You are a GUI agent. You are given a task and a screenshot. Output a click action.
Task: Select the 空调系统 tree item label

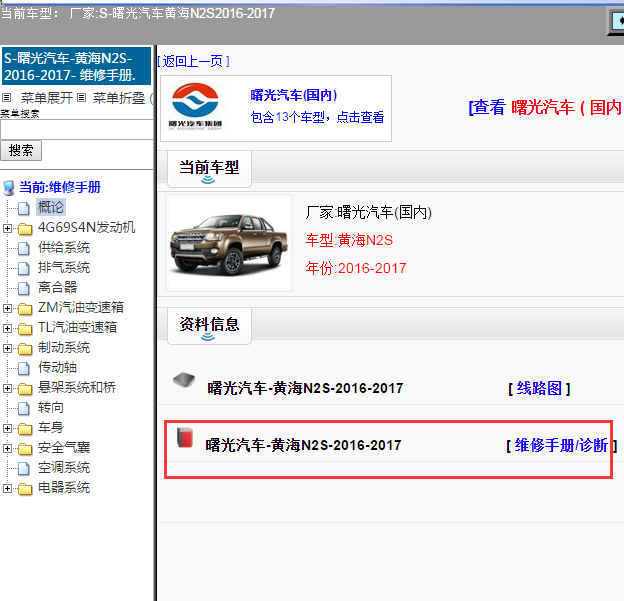coord(64,468)
